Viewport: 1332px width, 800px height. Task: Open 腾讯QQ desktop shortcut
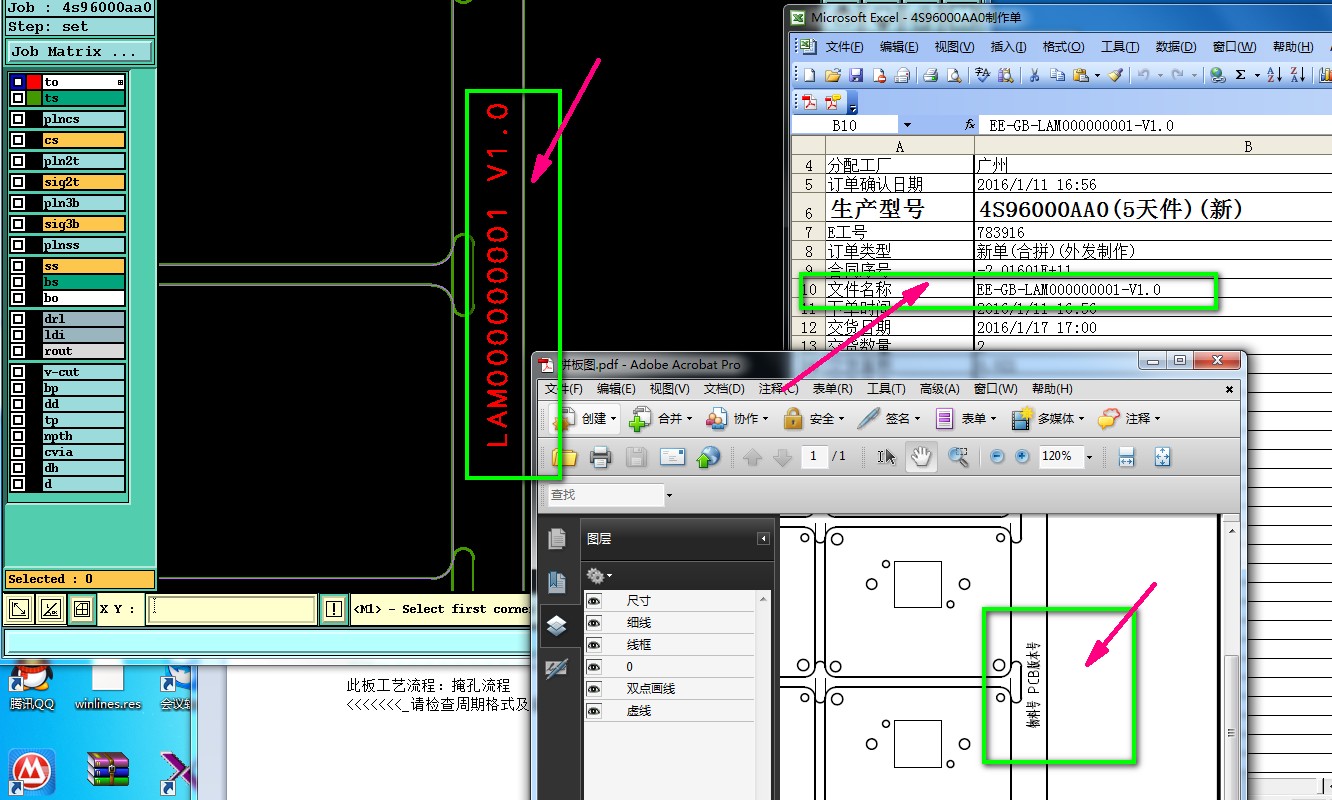tap(33, 684)
